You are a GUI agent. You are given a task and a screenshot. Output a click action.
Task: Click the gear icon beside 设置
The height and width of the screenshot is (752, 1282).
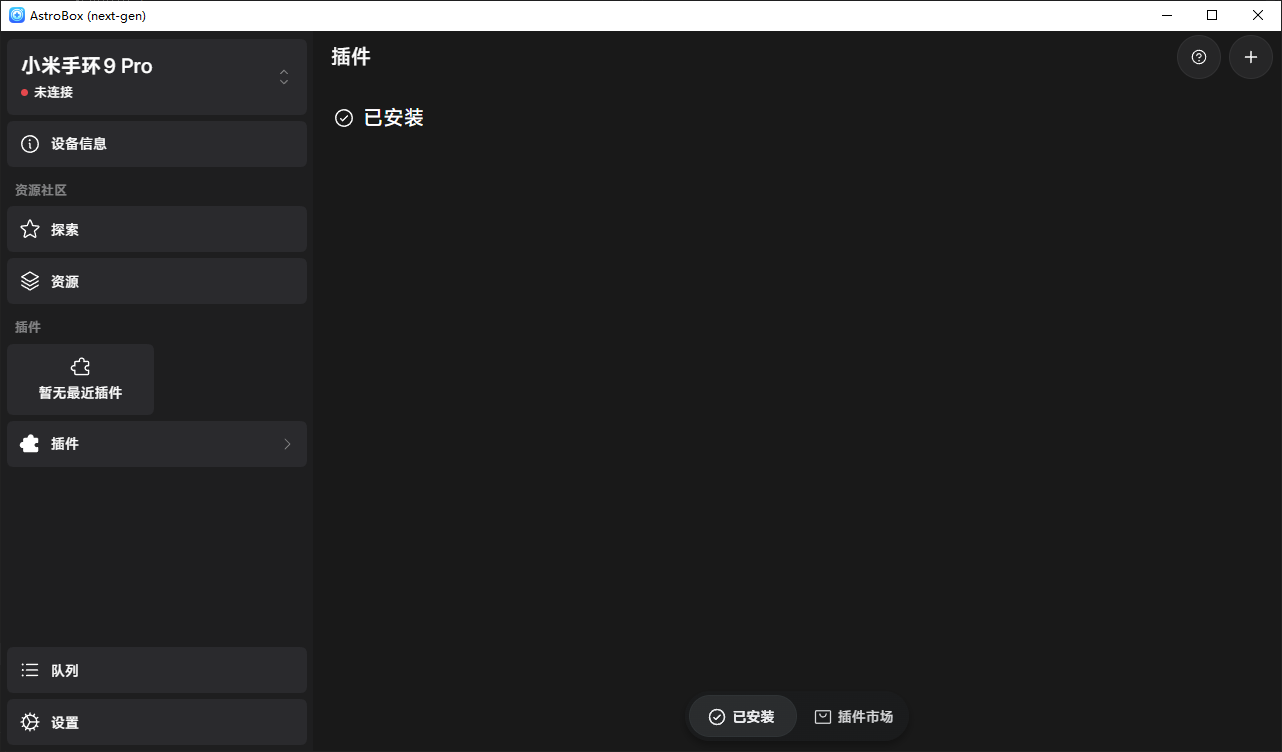(x=30, y=722)
